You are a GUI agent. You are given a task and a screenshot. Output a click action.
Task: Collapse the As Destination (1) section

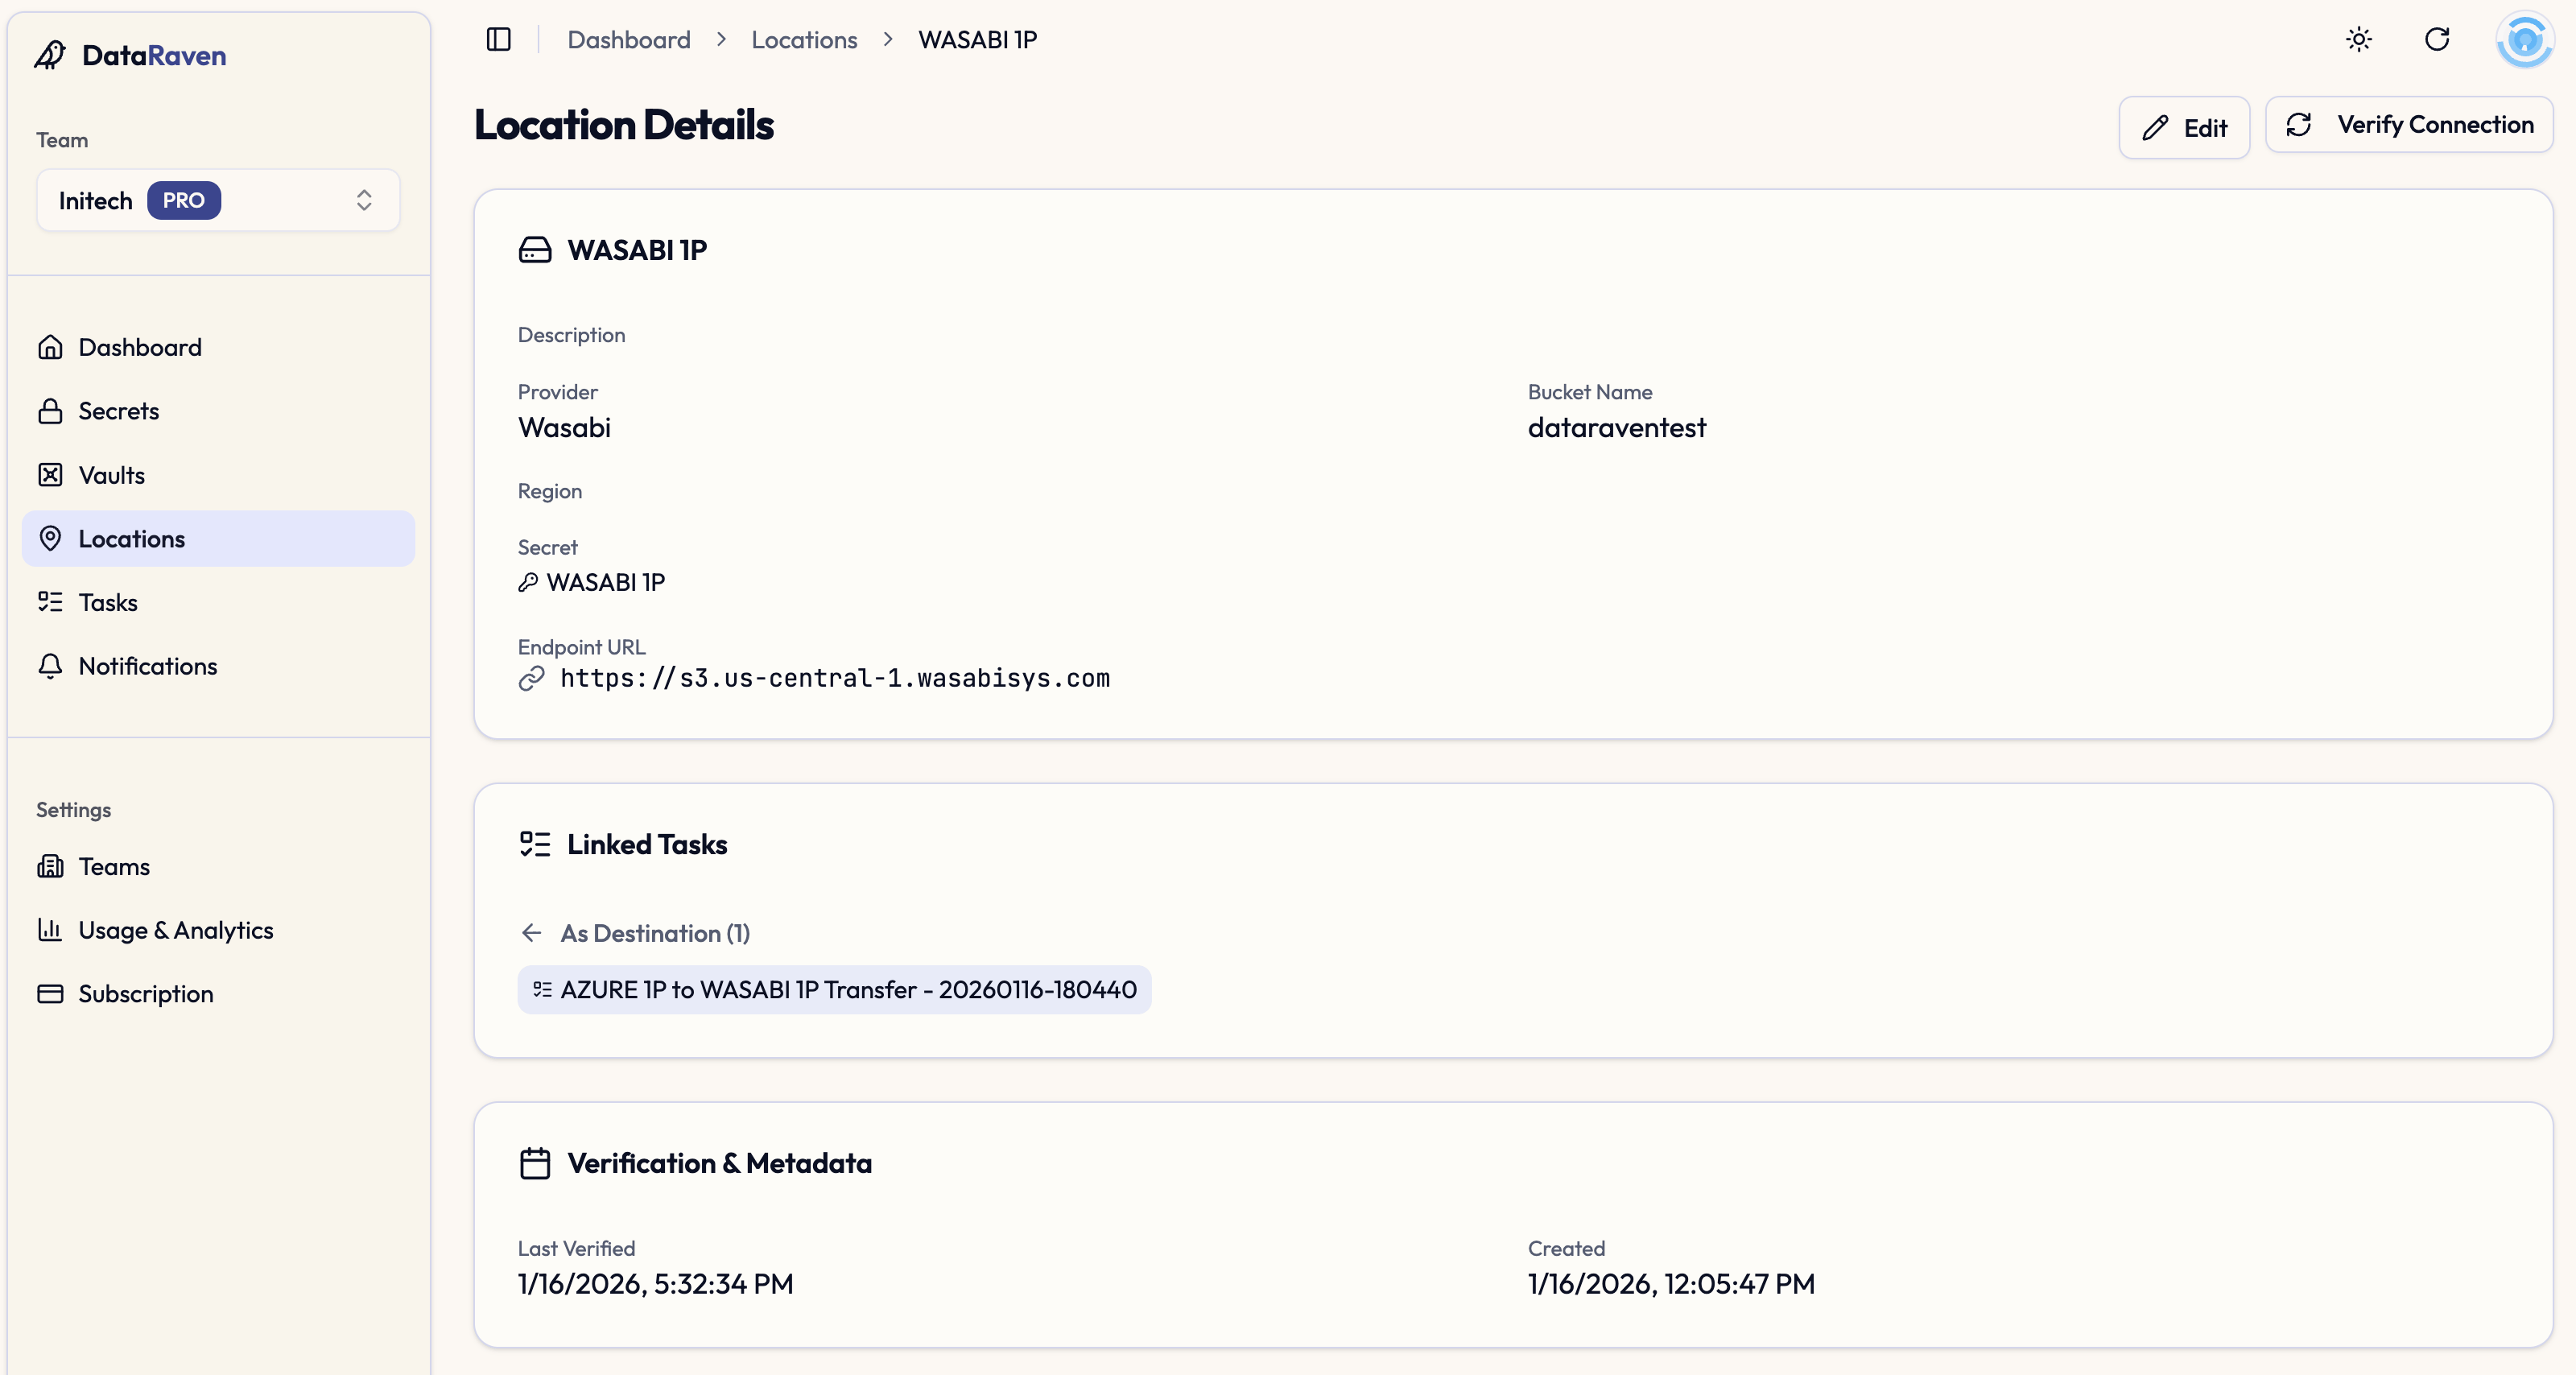tap(654, 933)
